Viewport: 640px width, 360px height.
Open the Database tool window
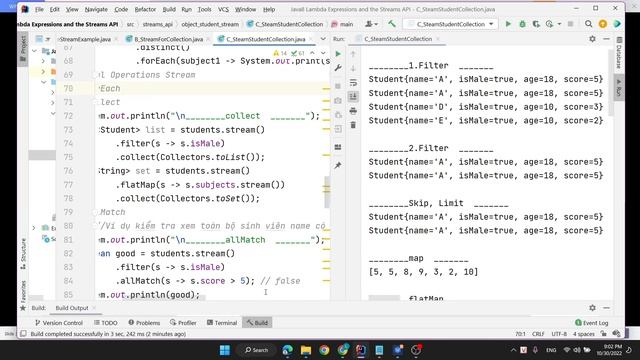[x=619, y=53]
